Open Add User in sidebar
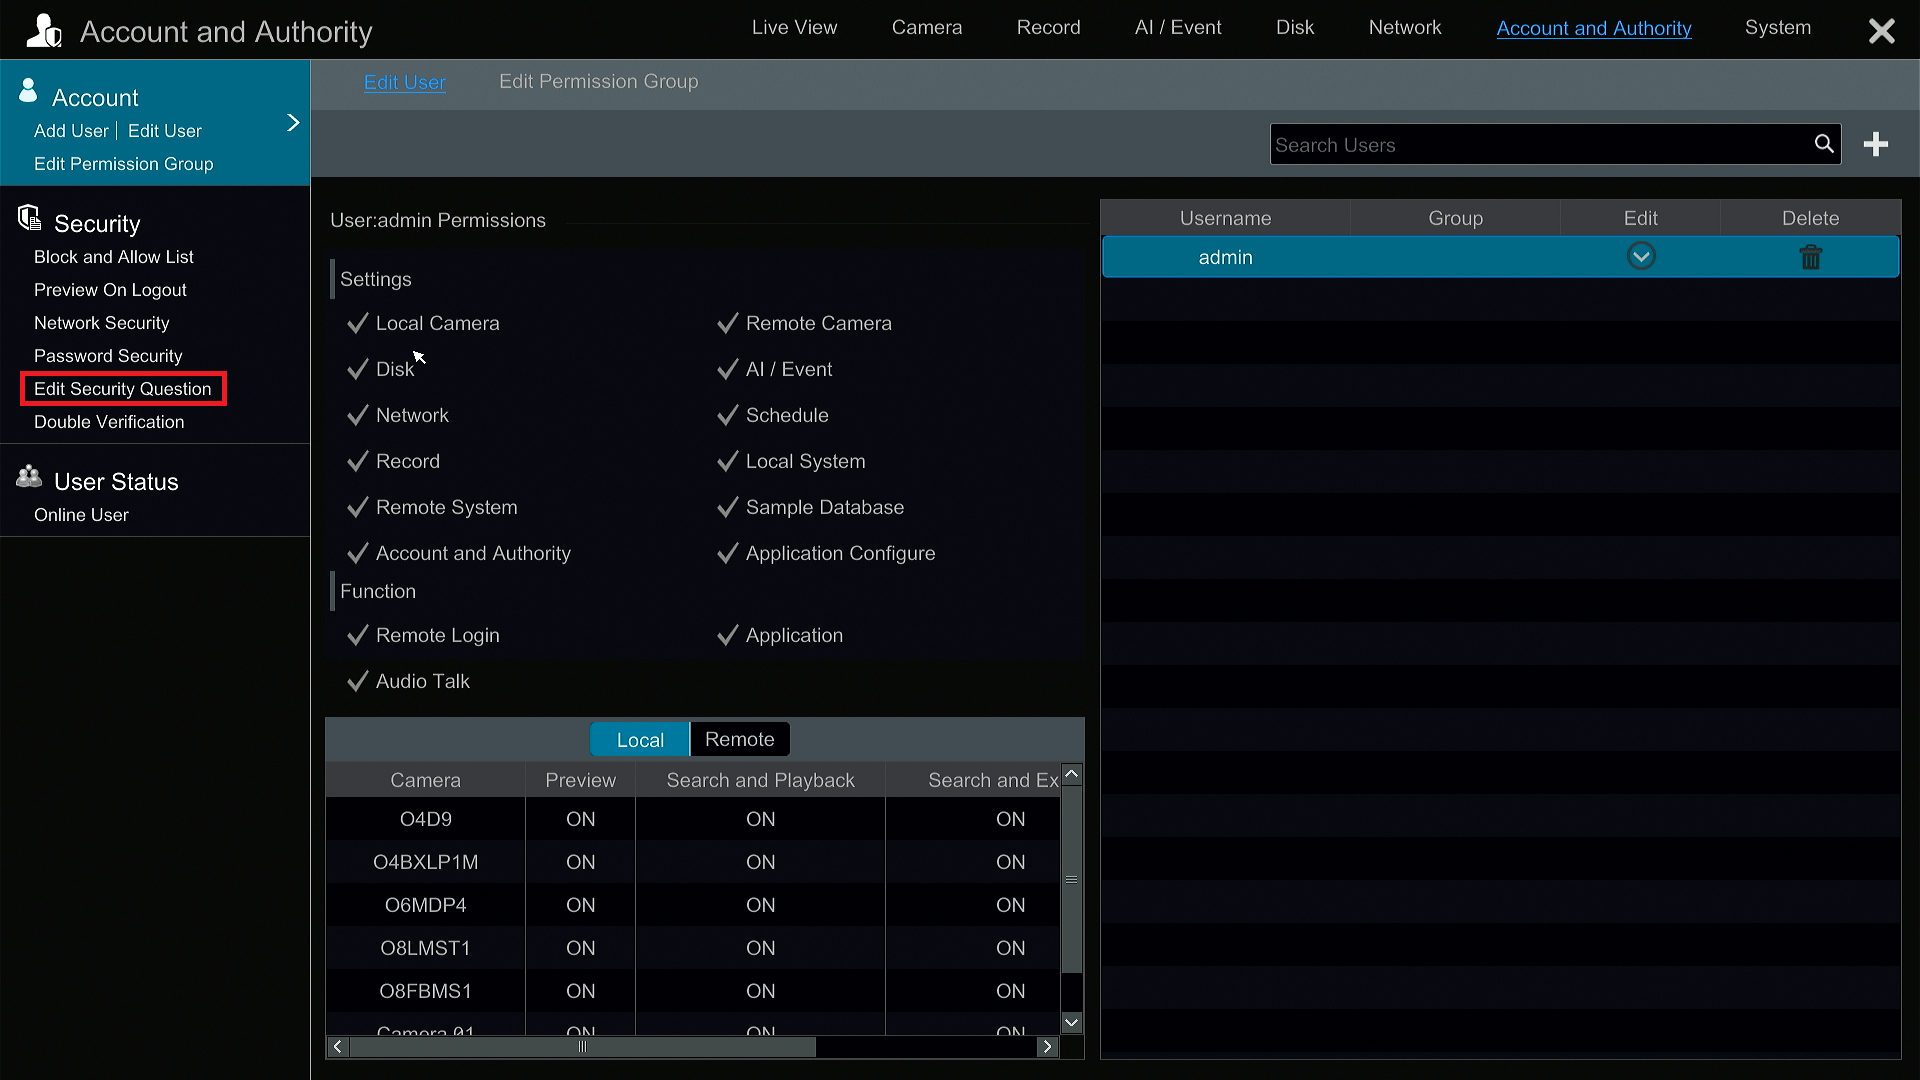 (71, 131)
